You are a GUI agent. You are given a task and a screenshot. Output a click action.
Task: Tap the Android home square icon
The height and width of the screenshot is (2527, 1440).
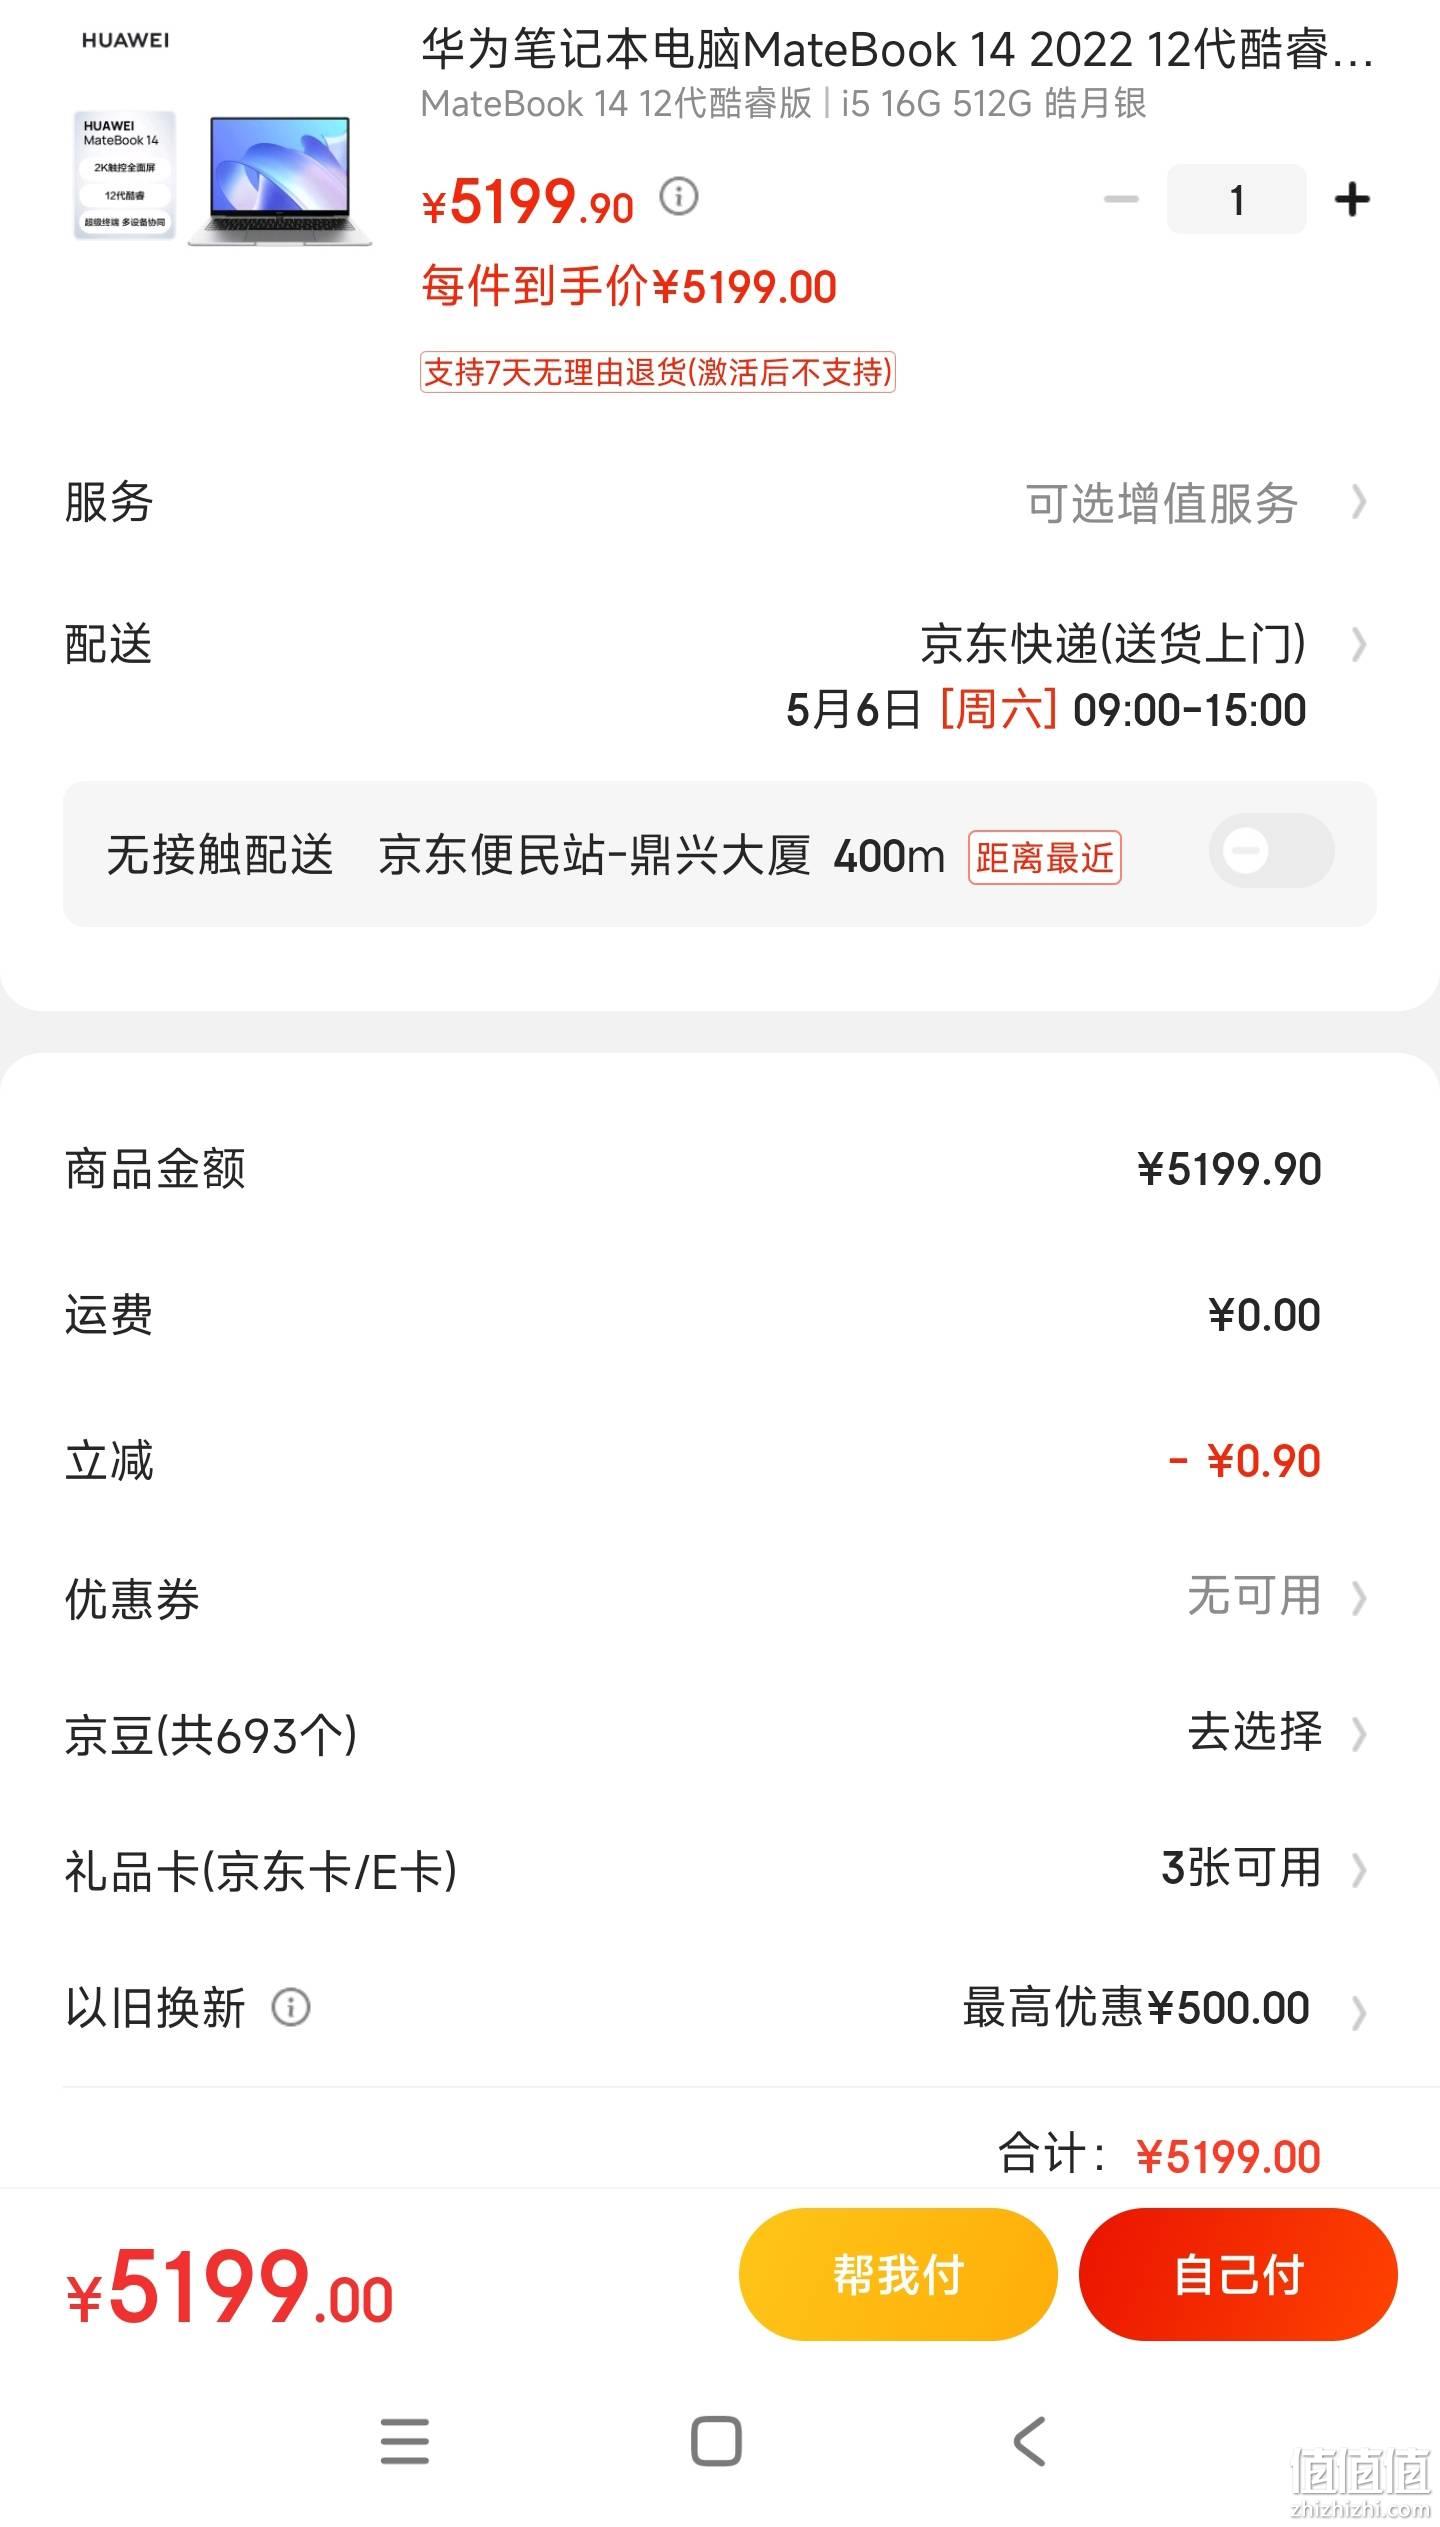(716, 2441)
